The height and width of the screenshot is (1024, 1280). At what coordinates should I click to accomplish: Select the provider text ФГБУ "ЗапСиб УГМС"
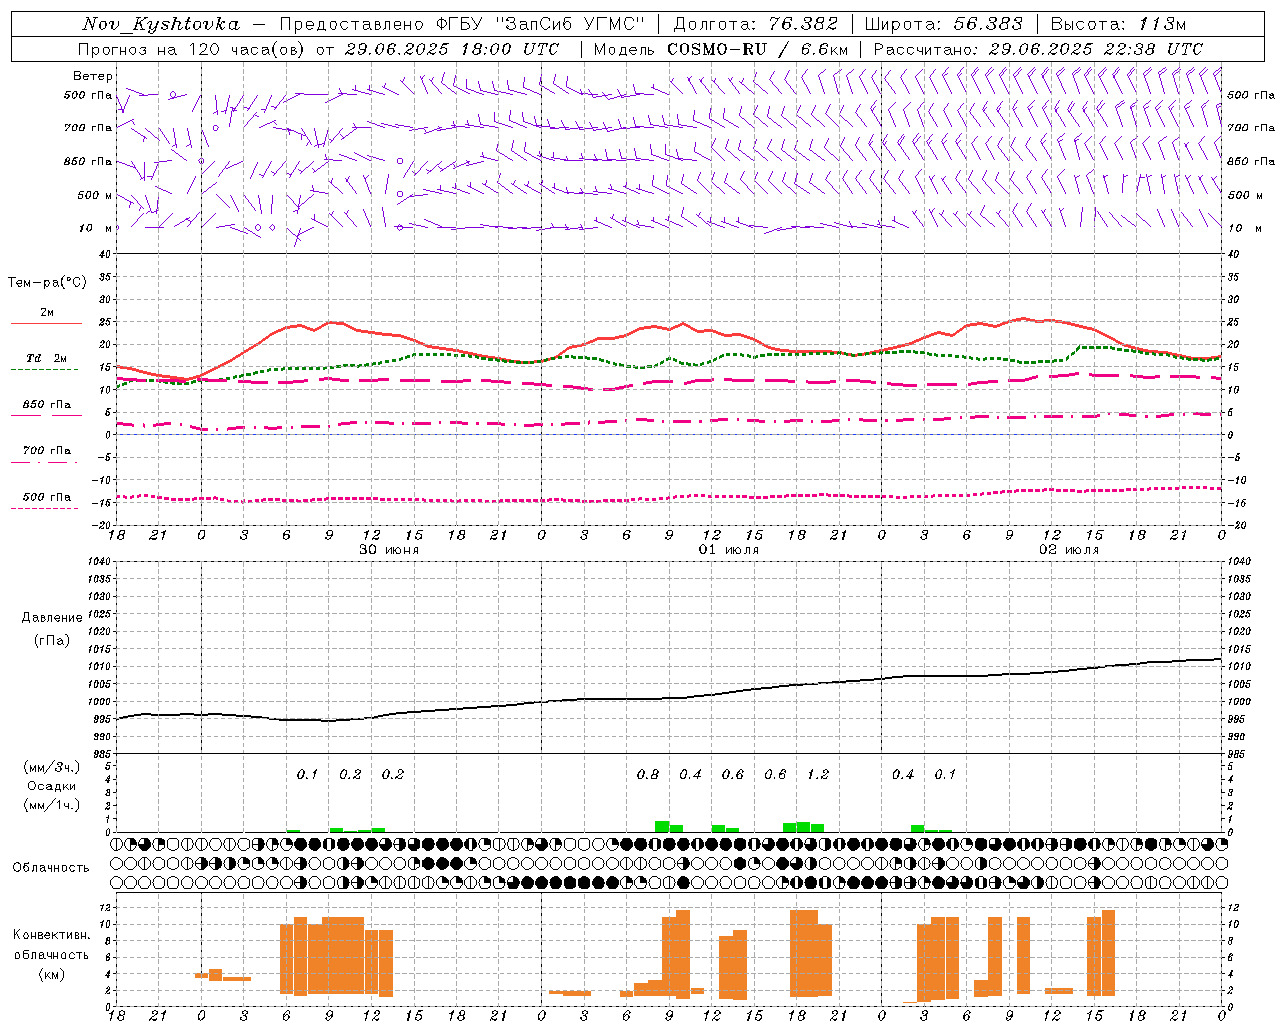click(x=541, y=24)
